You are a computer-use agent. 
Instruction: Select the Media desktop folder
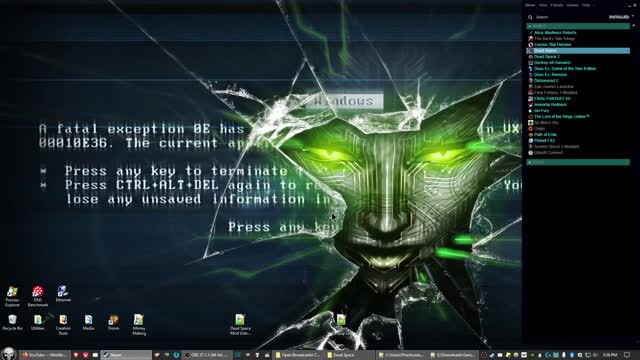tap(89, 322)
